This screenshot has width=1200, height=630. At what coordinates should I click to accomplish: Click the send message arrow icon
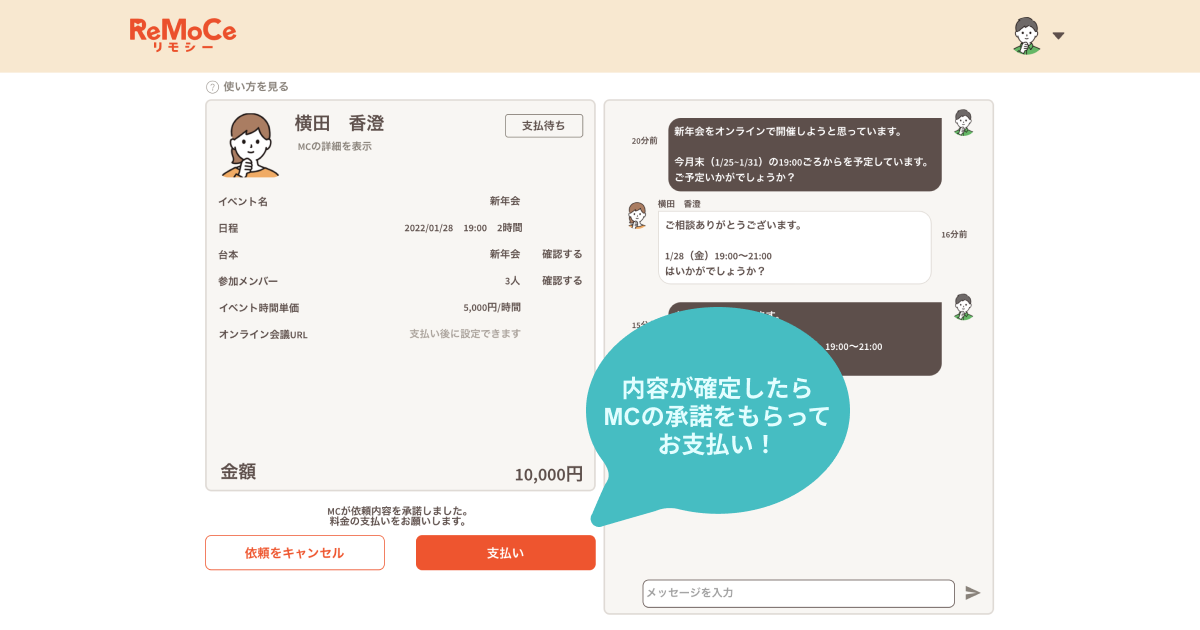tap(973, 593)
